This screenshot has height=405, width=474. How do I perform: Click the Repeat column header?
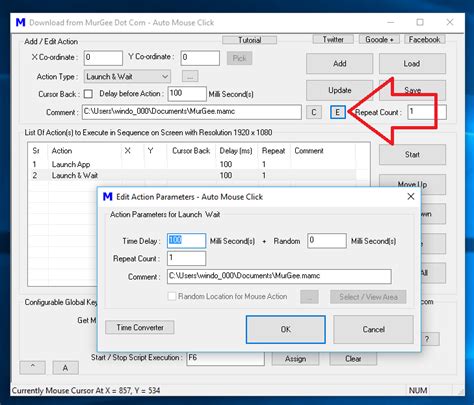(274, 151)
